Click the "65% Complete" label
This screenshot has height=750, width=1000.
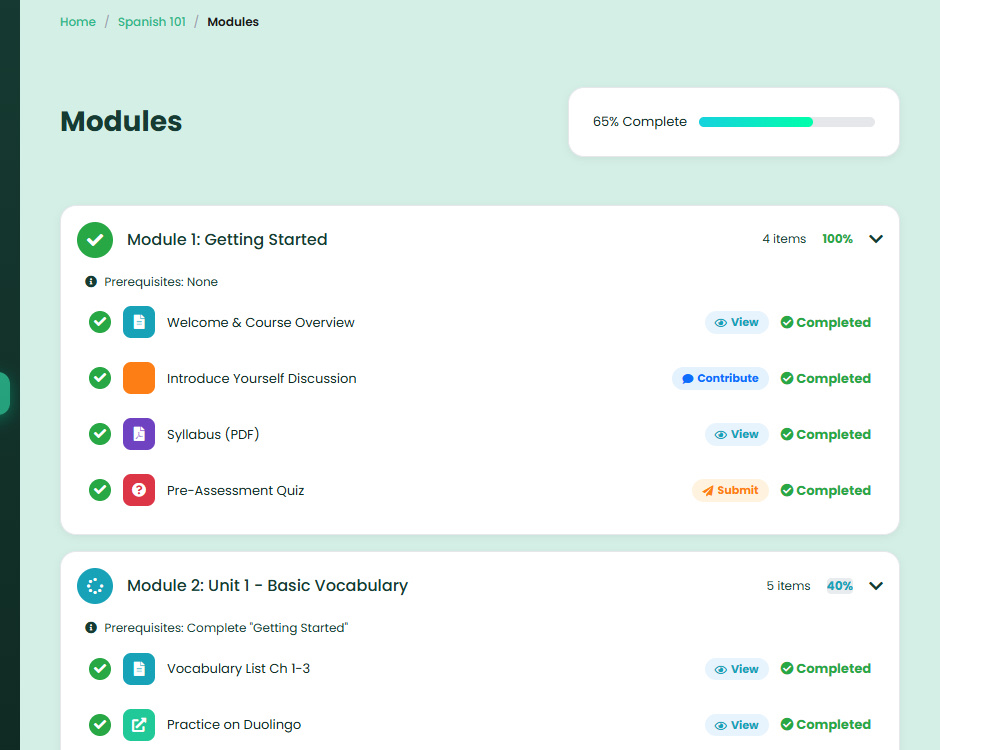[x=640, y=122]
